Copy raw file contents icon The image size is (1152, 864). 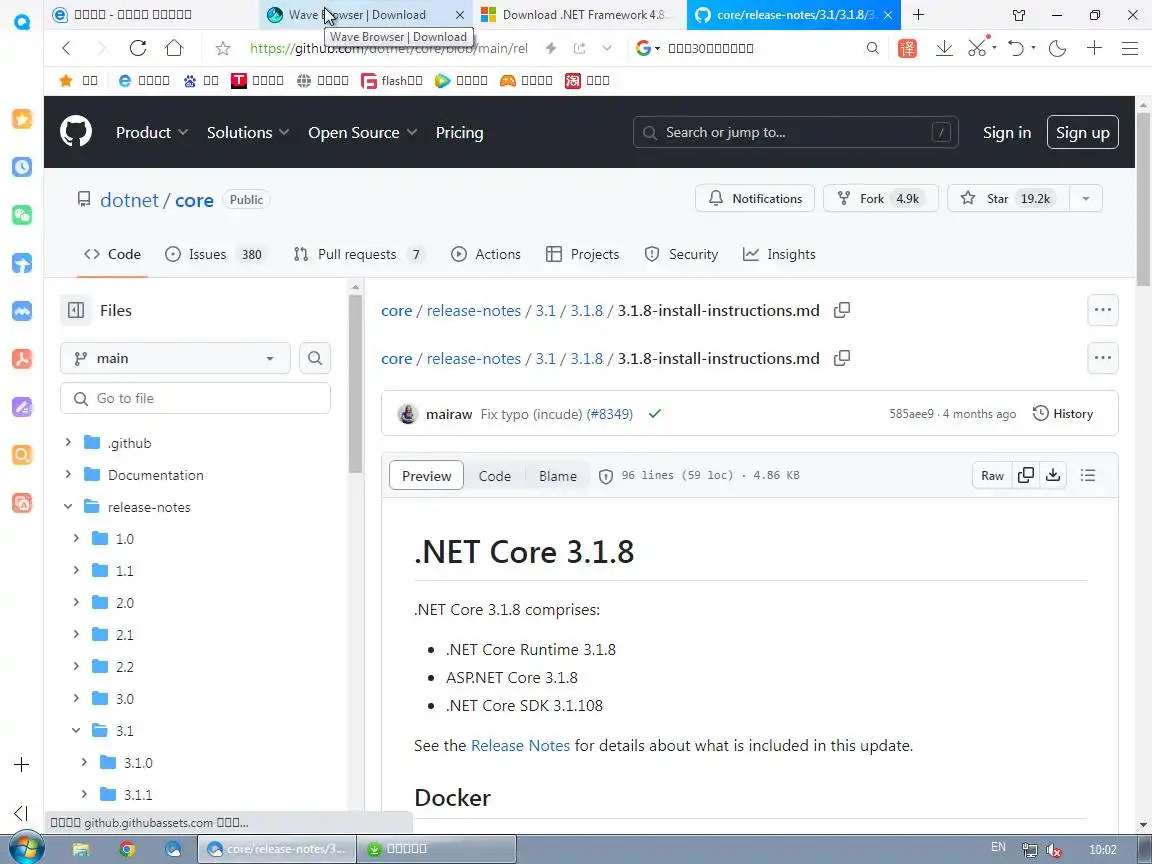point(1026,475)
